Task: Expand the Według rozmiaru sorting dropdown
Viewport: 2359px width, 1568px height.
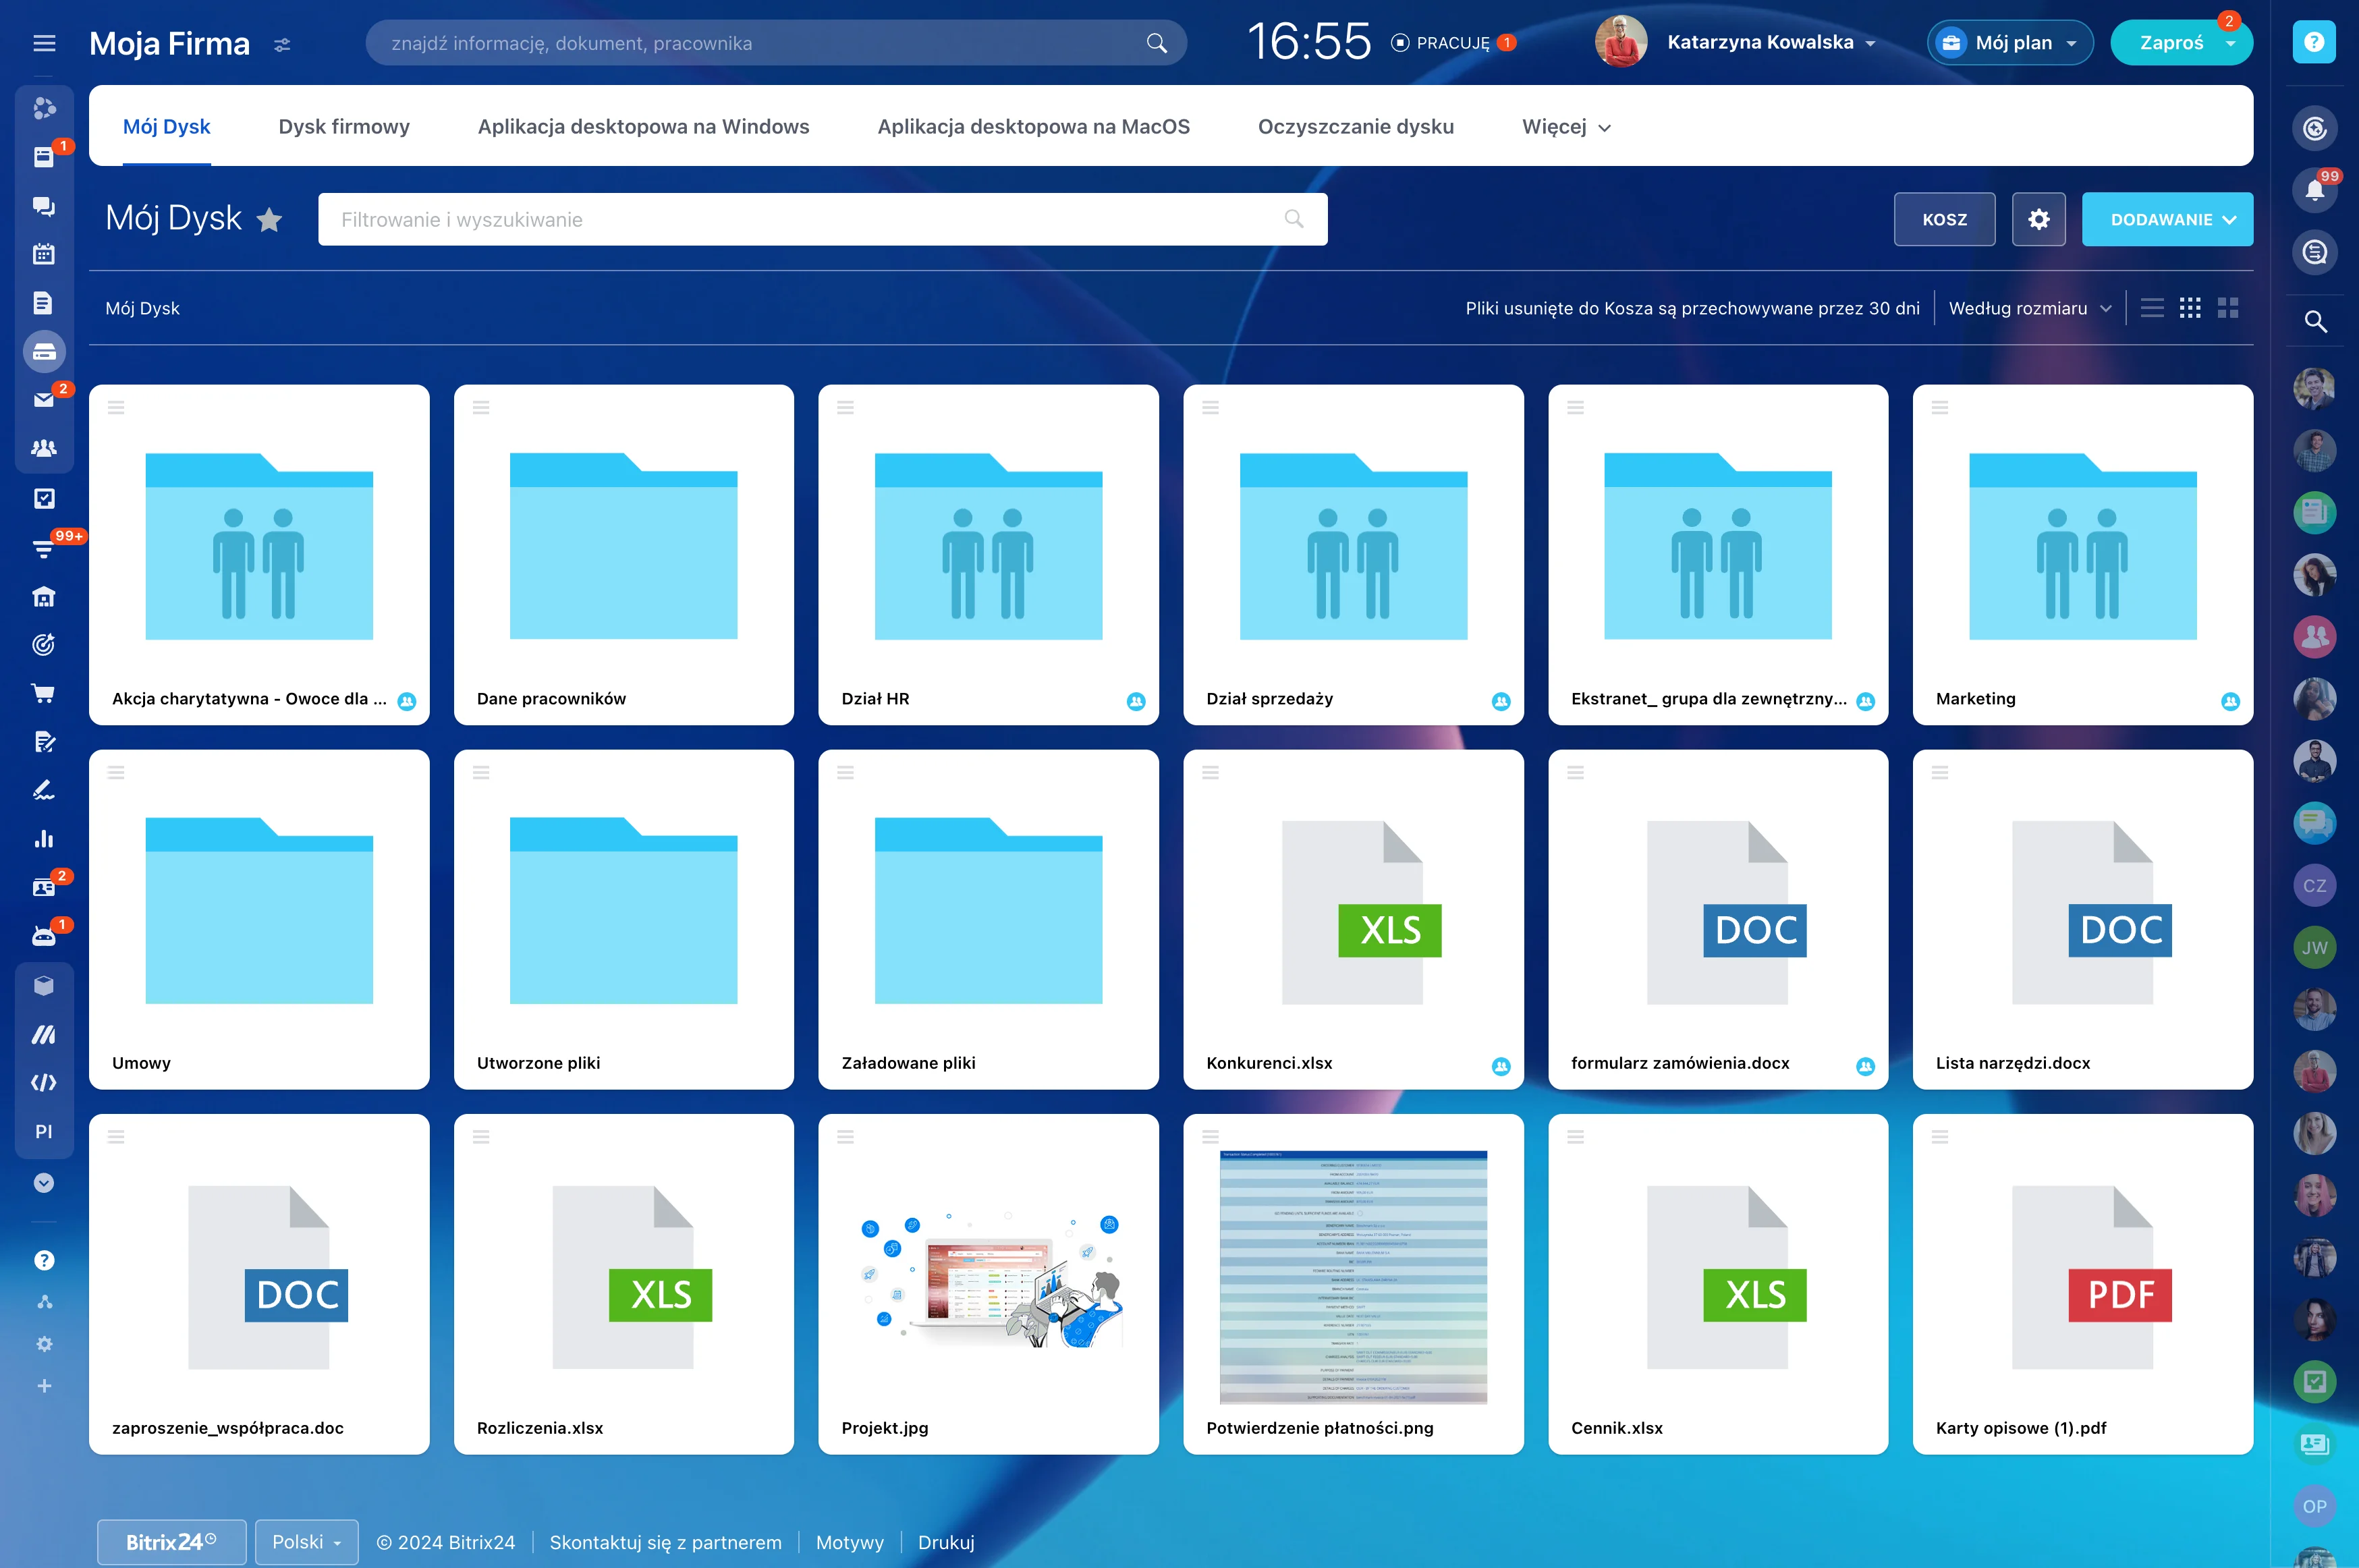Action: coord(2029,308)
